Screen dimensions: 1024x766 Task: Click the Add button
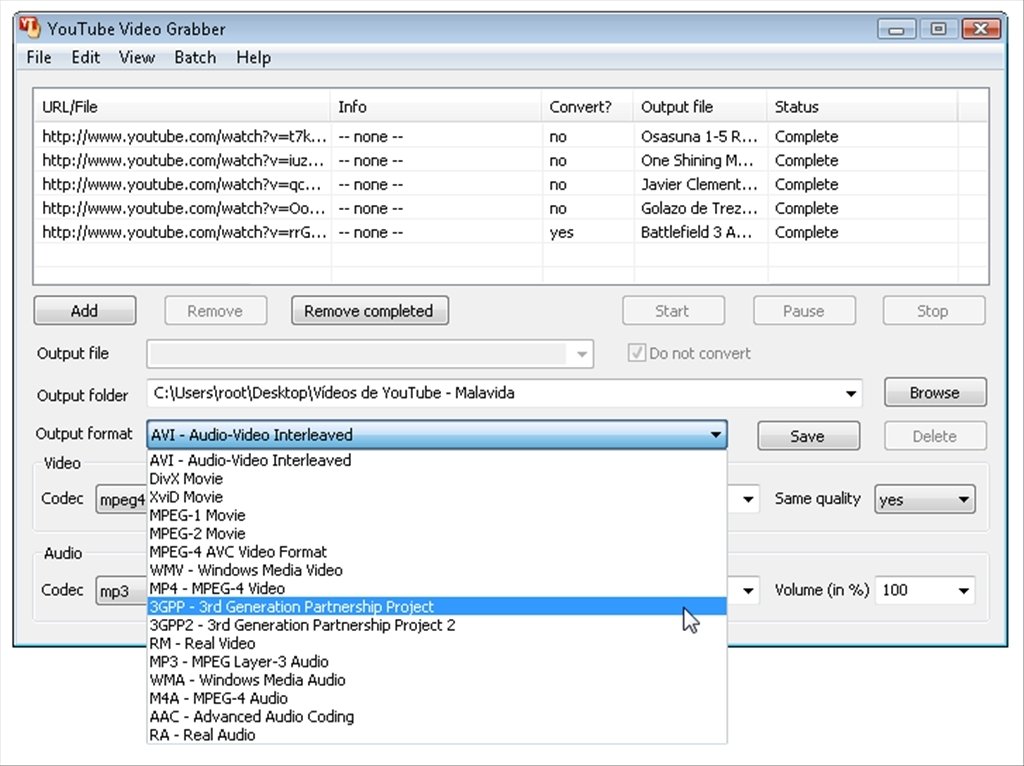(85, 311)
